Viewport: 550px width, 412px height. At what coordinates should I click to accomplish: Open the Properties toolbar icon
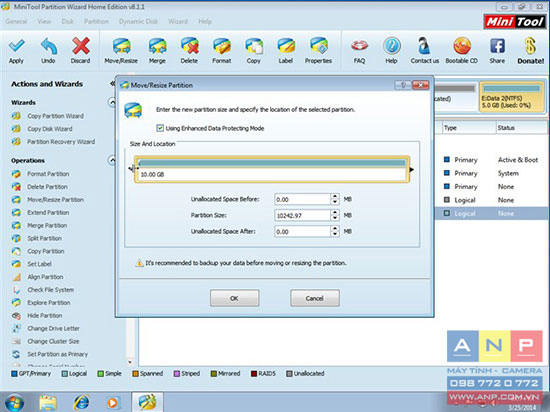pos(318,46)
